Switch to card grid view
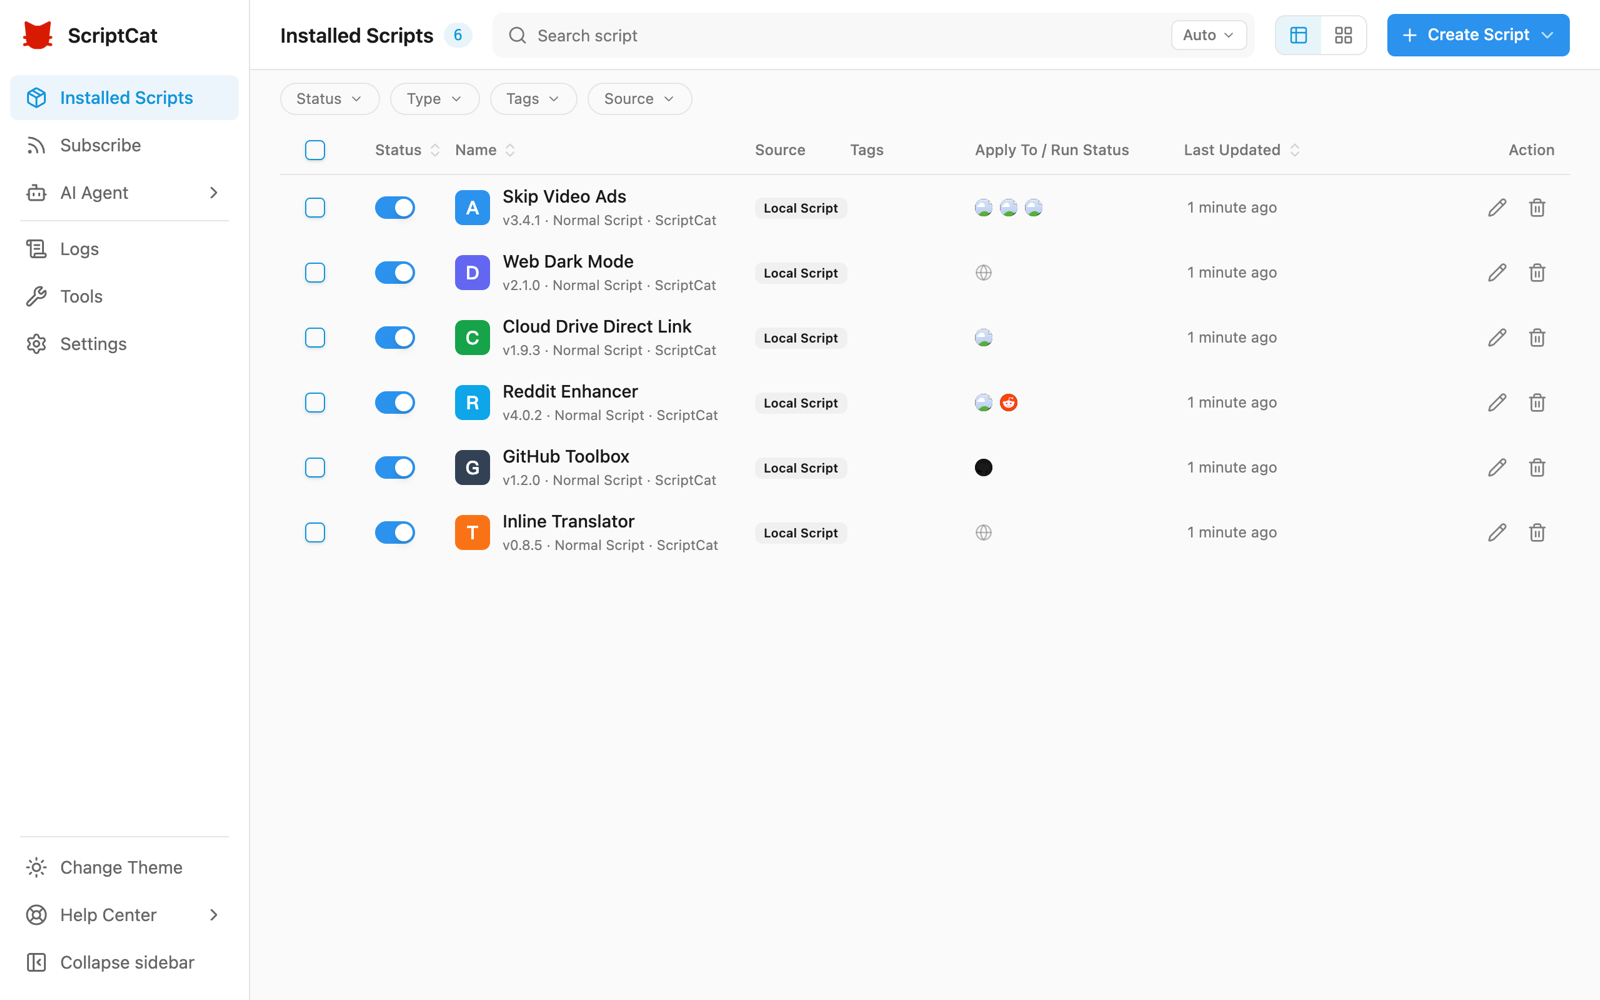1600x1000 pixels. click(x=1343, y=35)
